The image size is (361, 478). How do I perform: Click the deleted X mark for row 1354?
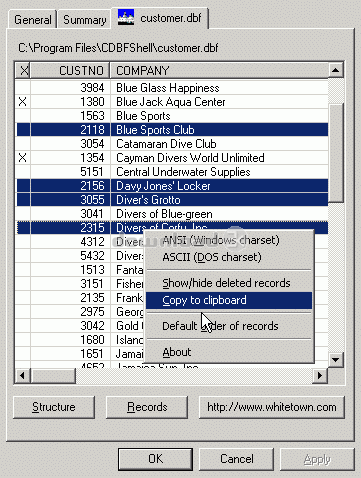[23, 158]
